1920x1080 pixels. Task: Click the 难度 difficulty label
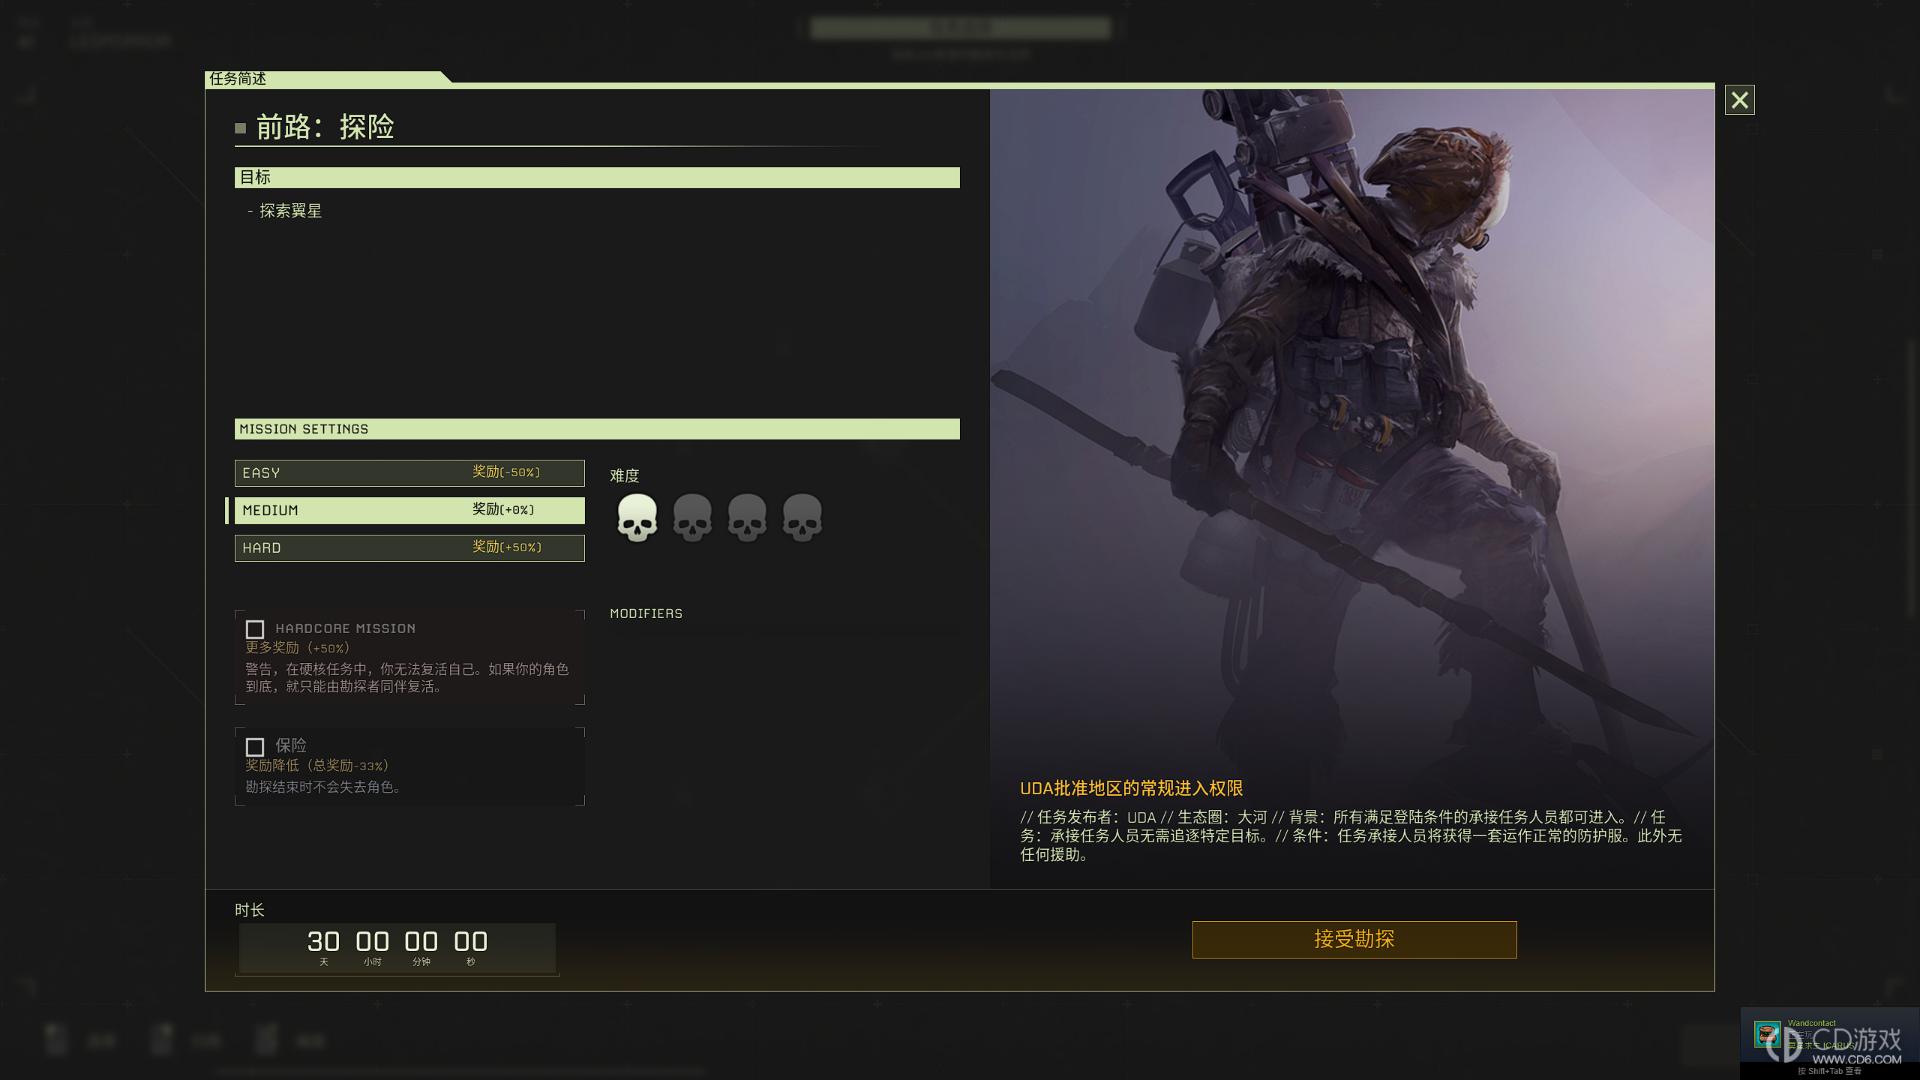[624, 476]
